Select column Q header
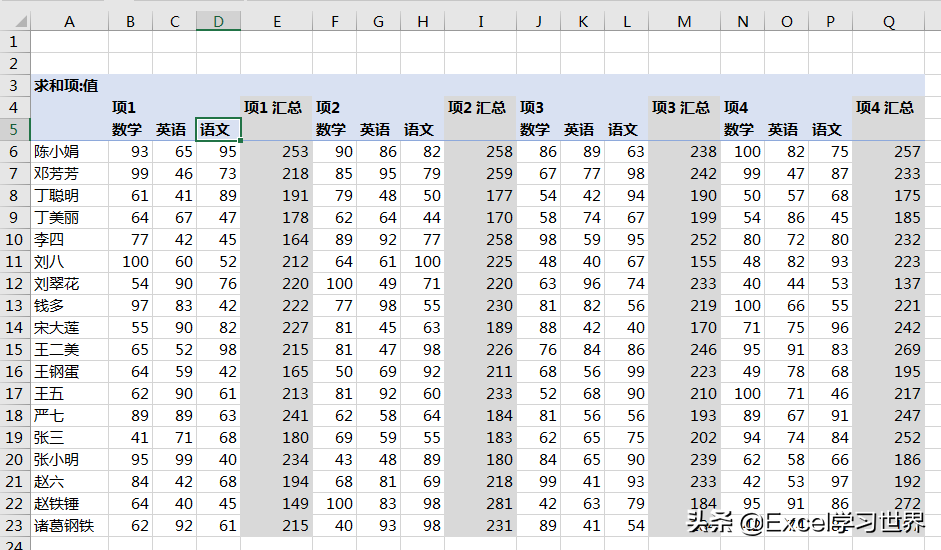The width and height of the screenshot is (941, 550). (x=889, y=22)
